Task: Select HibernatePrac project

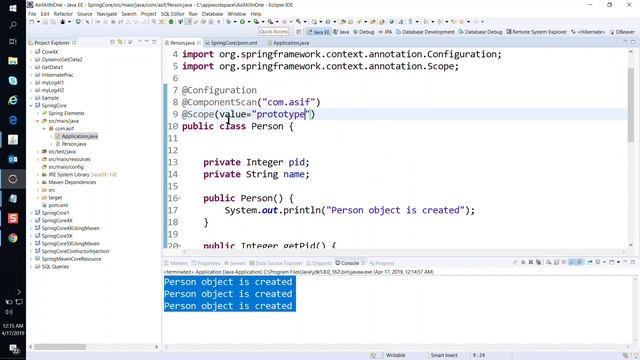Action: (54, 75)
